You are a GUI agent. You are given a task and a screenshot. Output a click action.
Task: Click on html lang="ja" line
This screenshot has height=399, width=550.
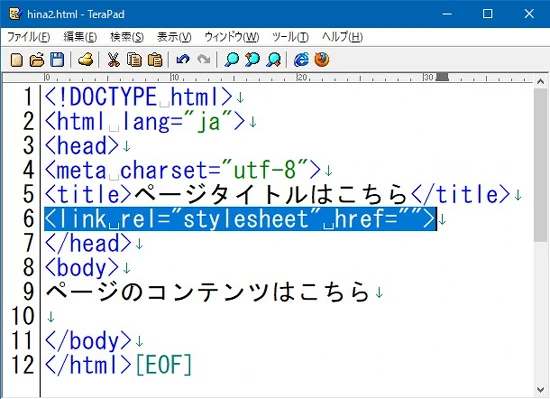coord(145,121)
